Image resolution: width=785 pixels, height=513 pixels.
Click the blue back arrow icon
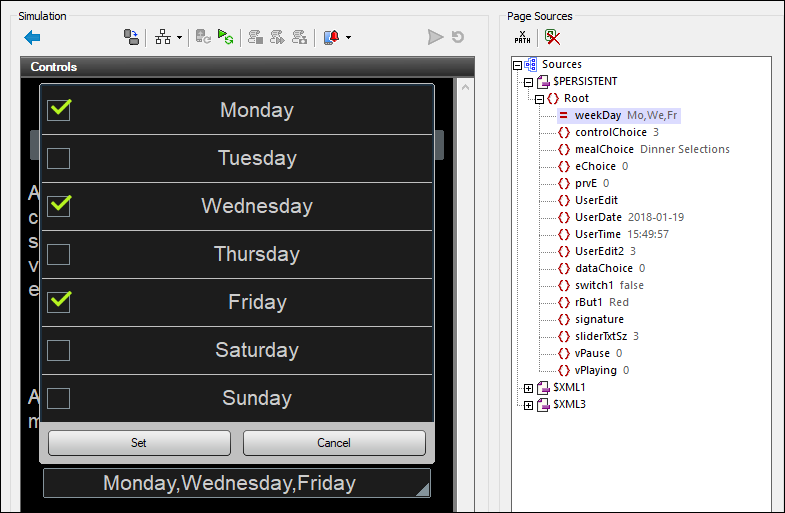click(x=32, y=37)
